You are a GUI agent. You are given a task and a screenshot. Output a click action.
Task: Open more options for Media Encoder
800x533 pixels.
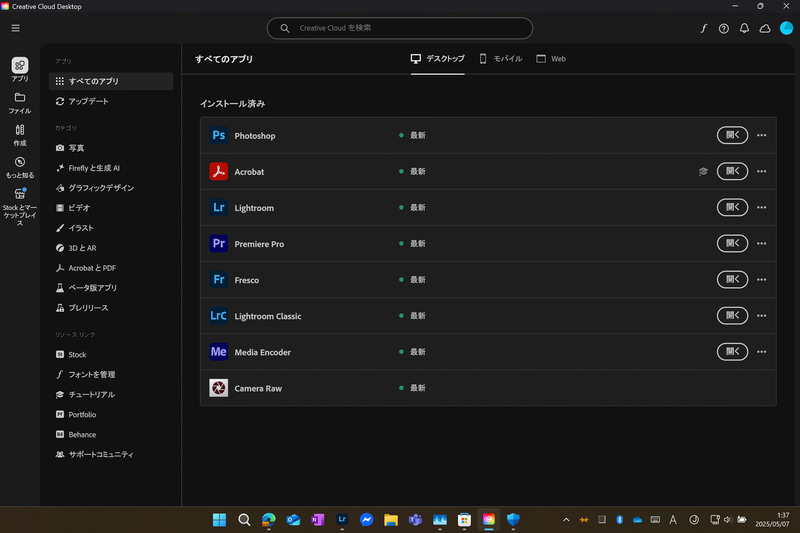761,351
